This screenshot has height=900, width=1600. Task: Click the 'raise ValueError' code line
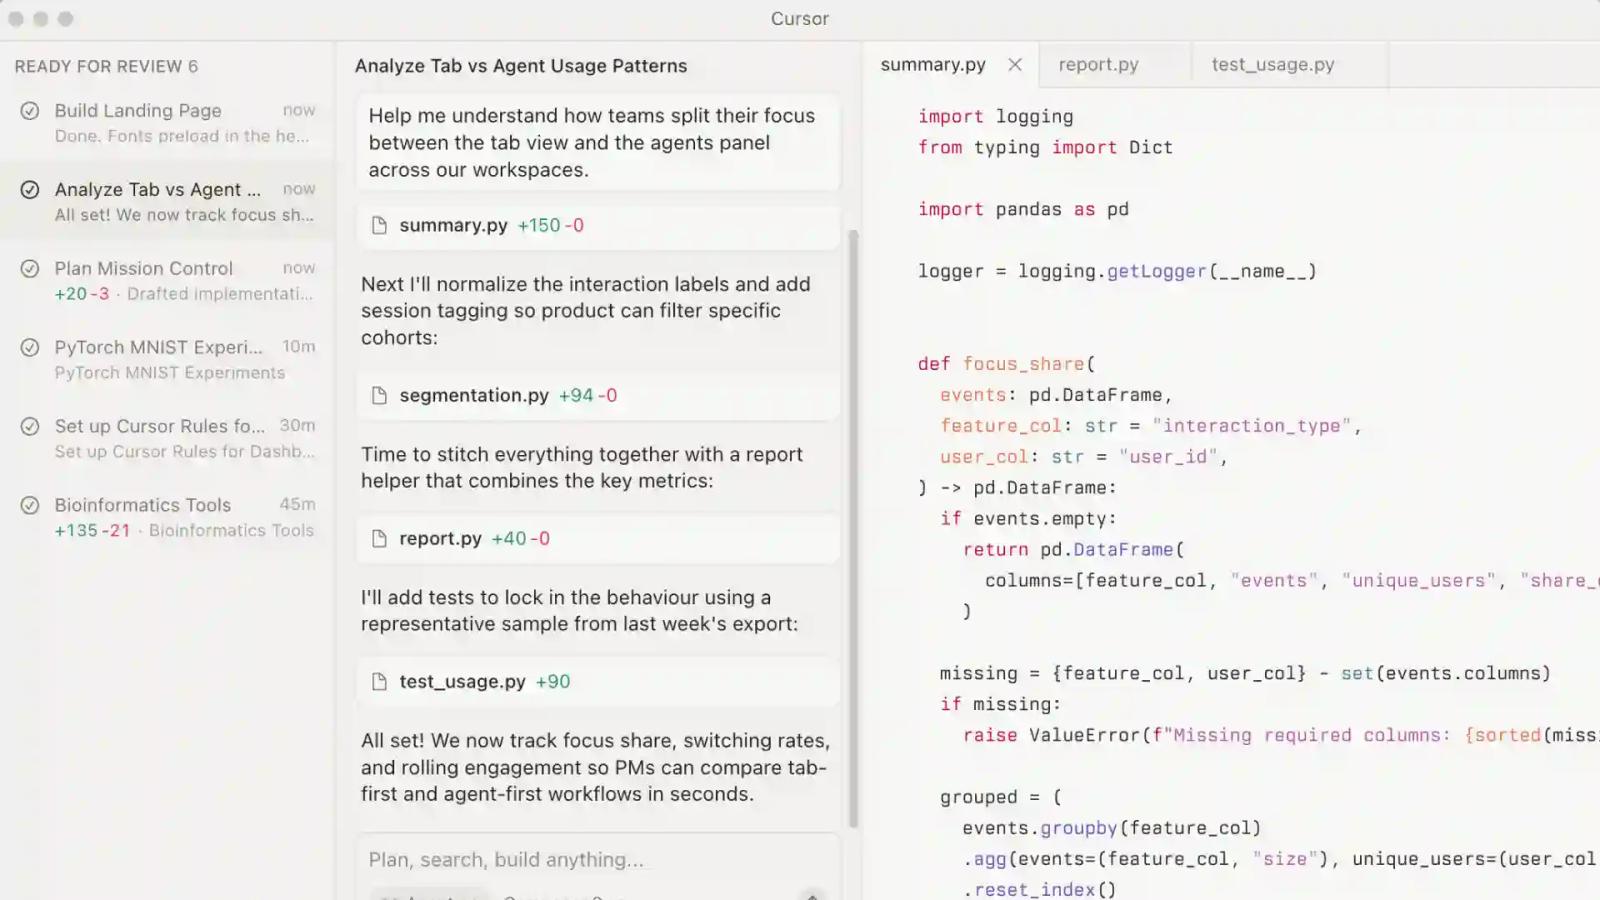tap(1280, 736)
